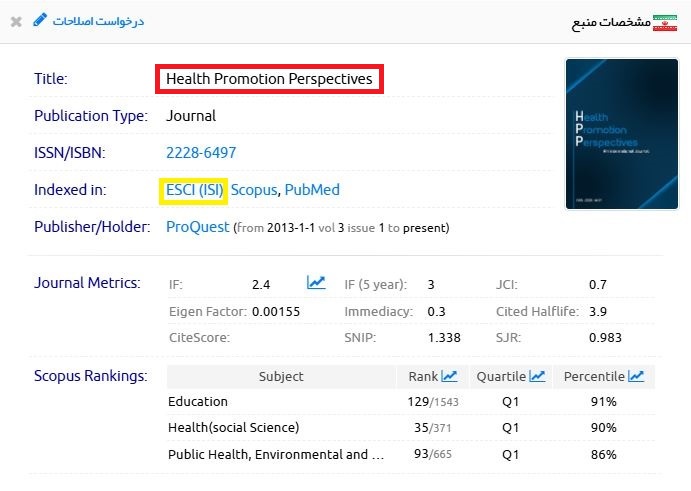
Task: Click the IF trend chart icon
Action: point(316,283)
